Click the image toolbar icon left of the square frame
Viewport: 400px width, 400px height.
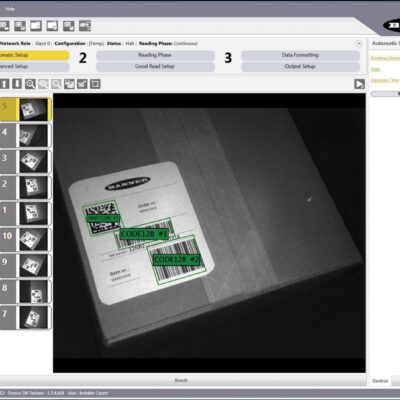82,84
